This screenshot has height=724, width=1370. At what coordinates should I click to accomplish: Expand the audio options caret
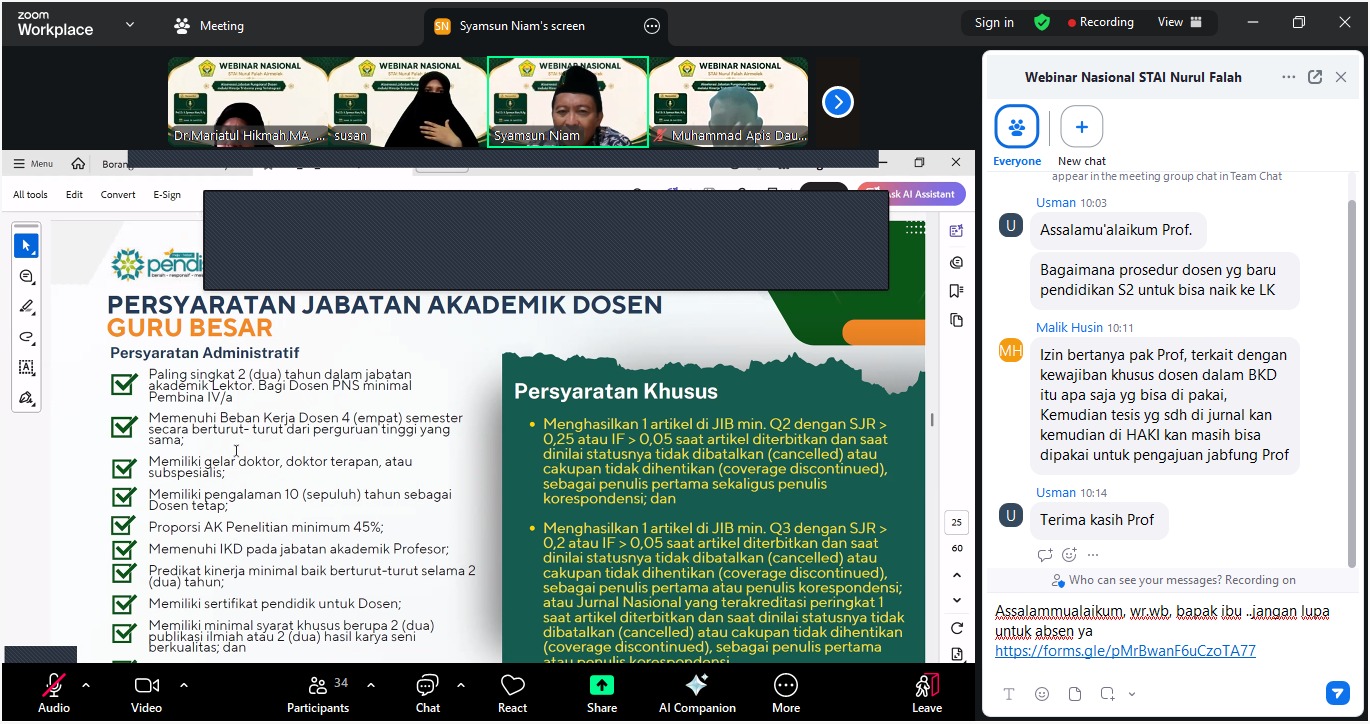pyautogui.click(x=85, y=685)
